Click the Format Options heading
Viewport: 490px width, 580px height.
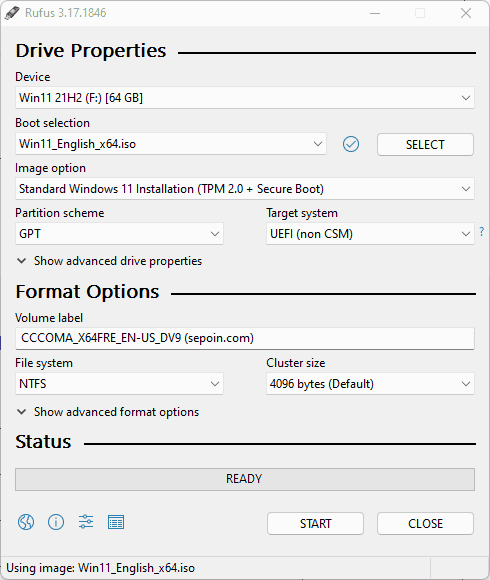coord(87,292)
